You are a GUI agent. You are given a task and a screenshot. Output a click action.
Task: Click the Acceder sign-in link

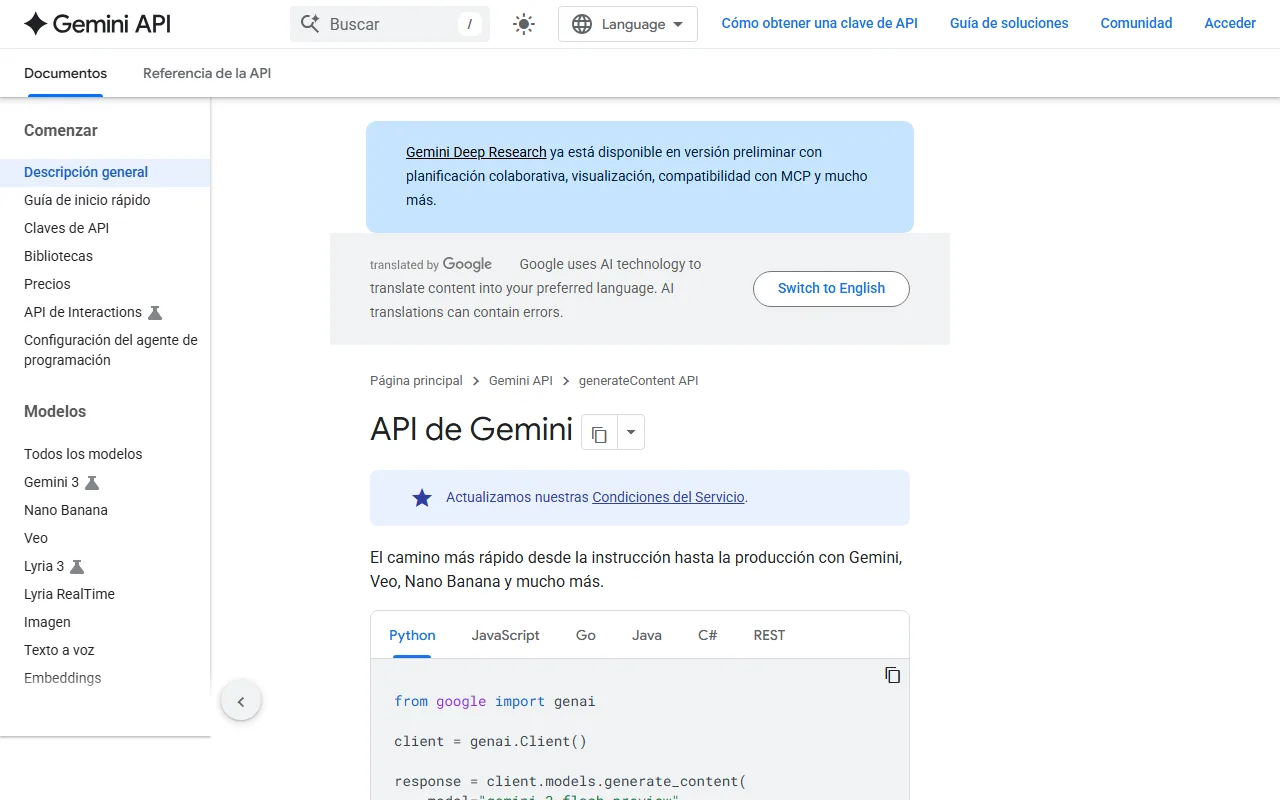tap(1230, 23)
